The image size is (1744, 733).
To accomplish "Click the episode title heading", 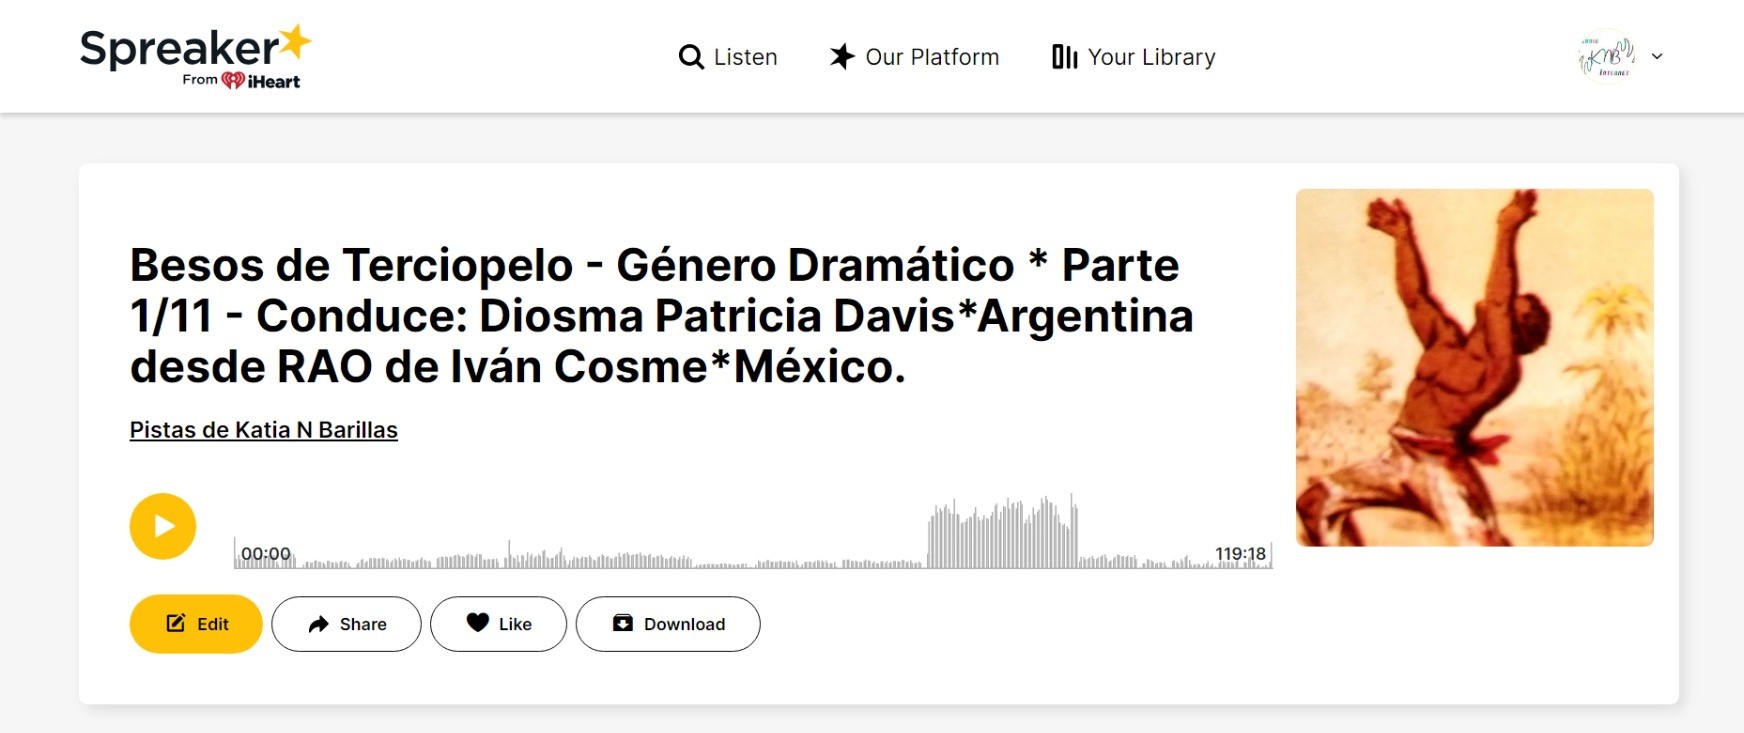I will pos(662,316).
